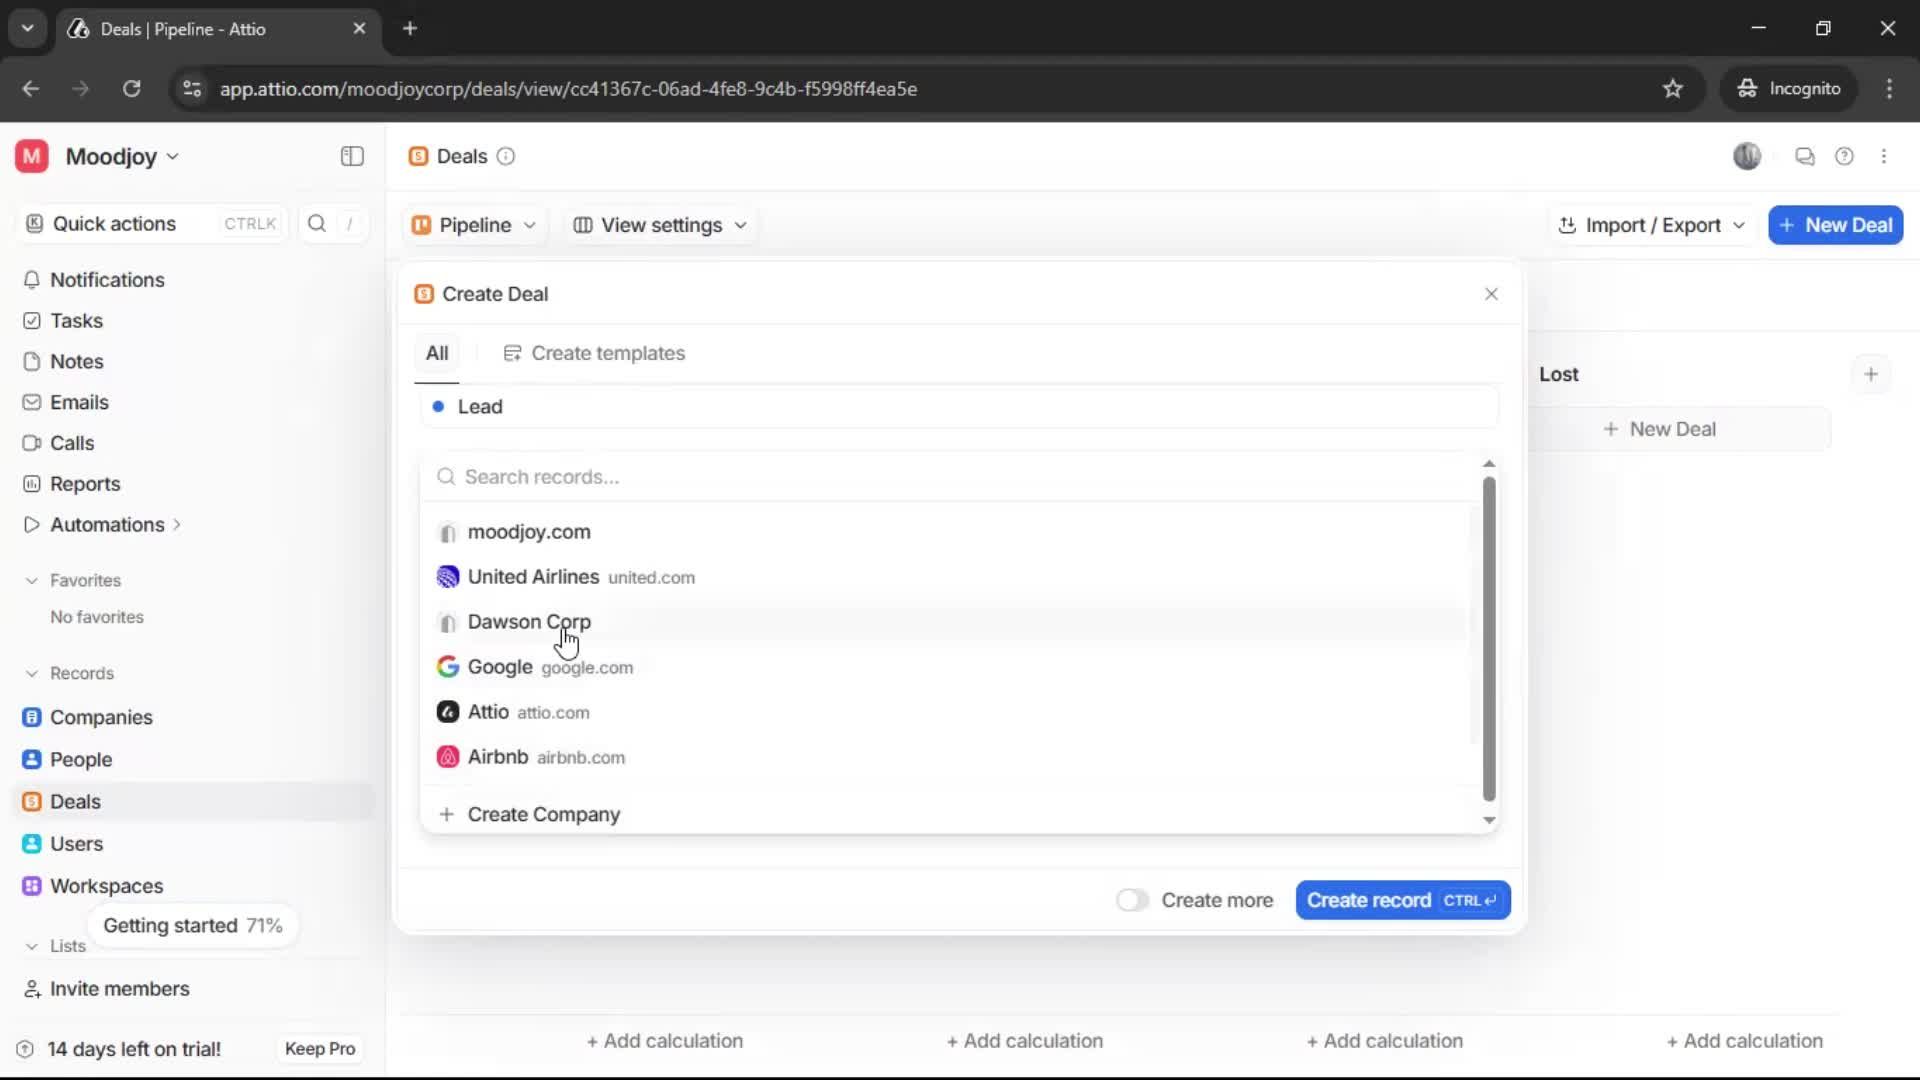Open the View settings dropdown
1920x1080 pixels.
pyautogui.click(x=659, y=225)
